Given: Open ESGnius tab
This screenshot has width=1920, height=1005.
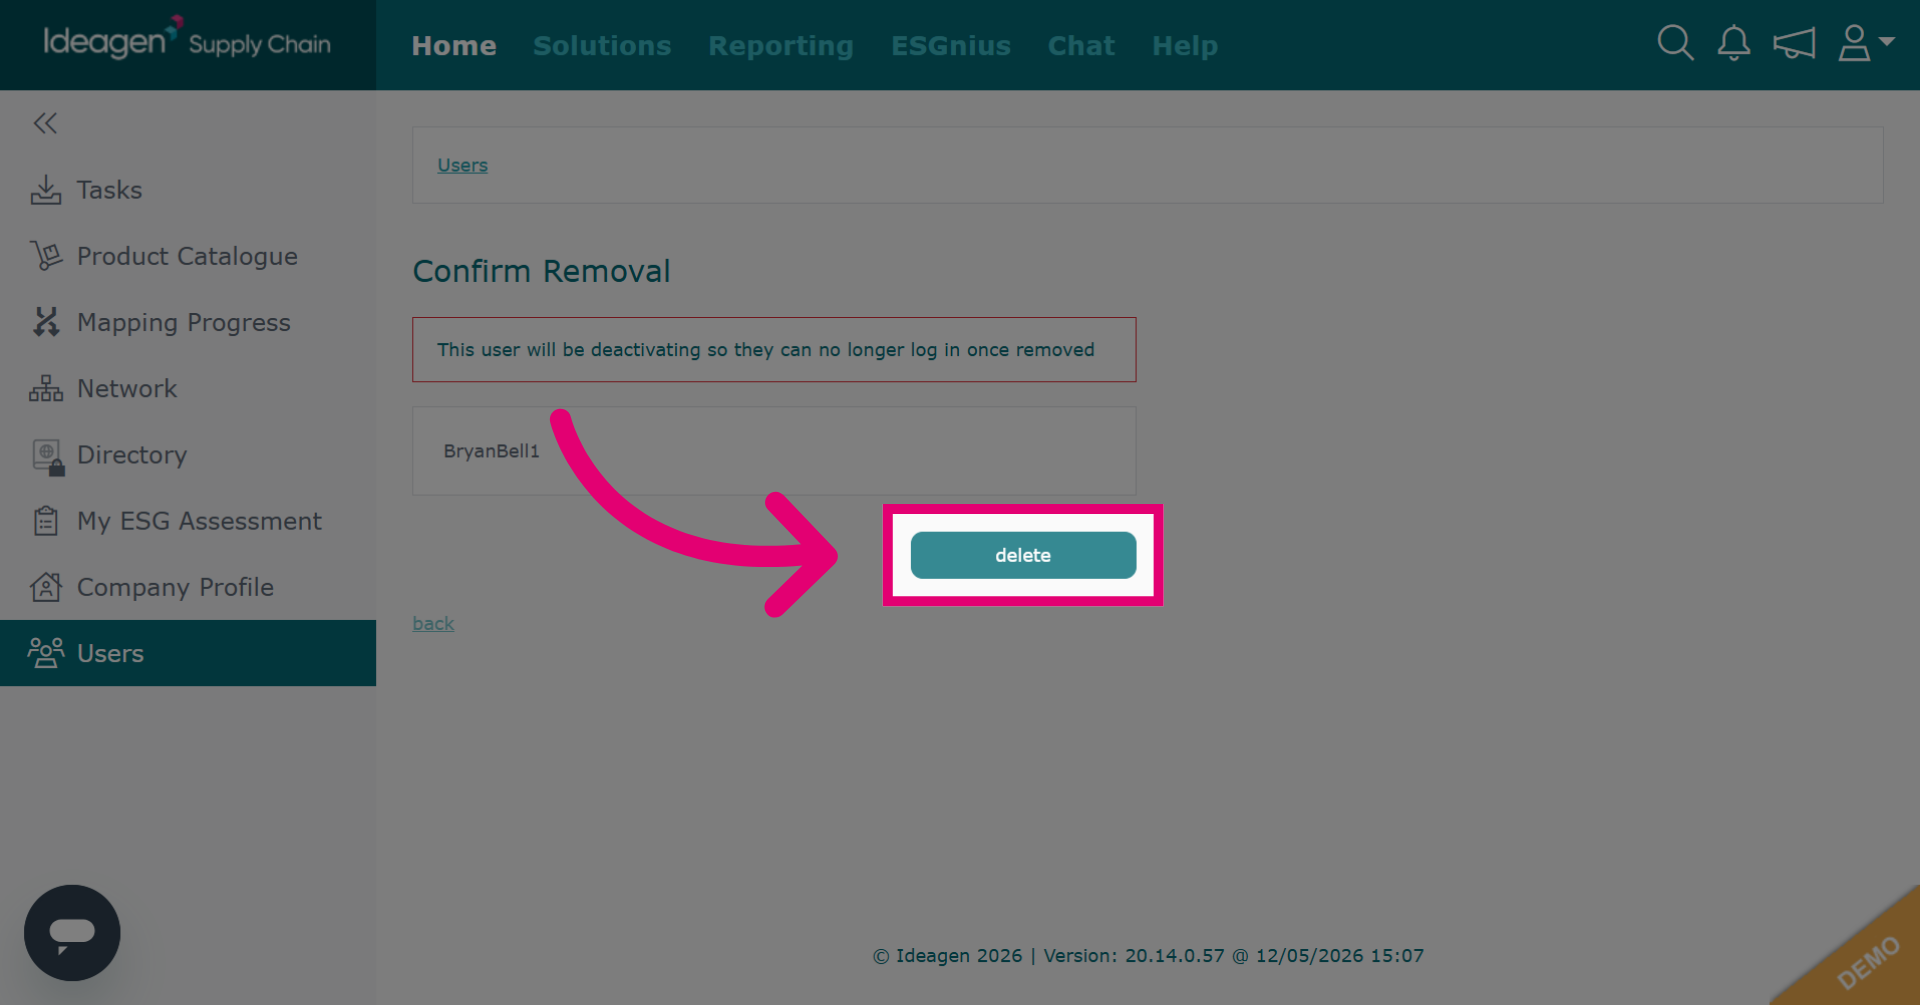Looking at the screenshot, I should point(951,45).
